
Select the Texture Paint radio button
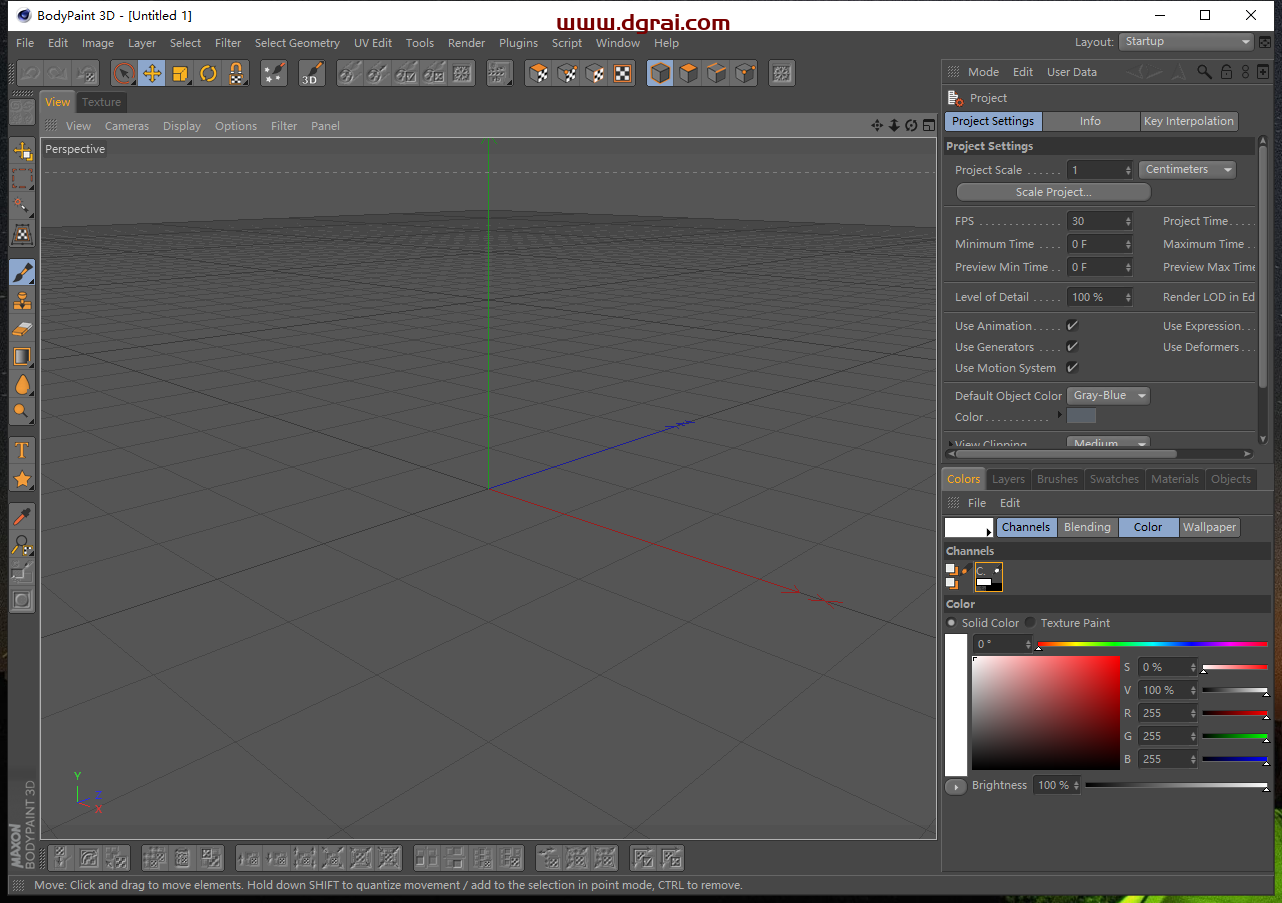tap(1030, 623)
